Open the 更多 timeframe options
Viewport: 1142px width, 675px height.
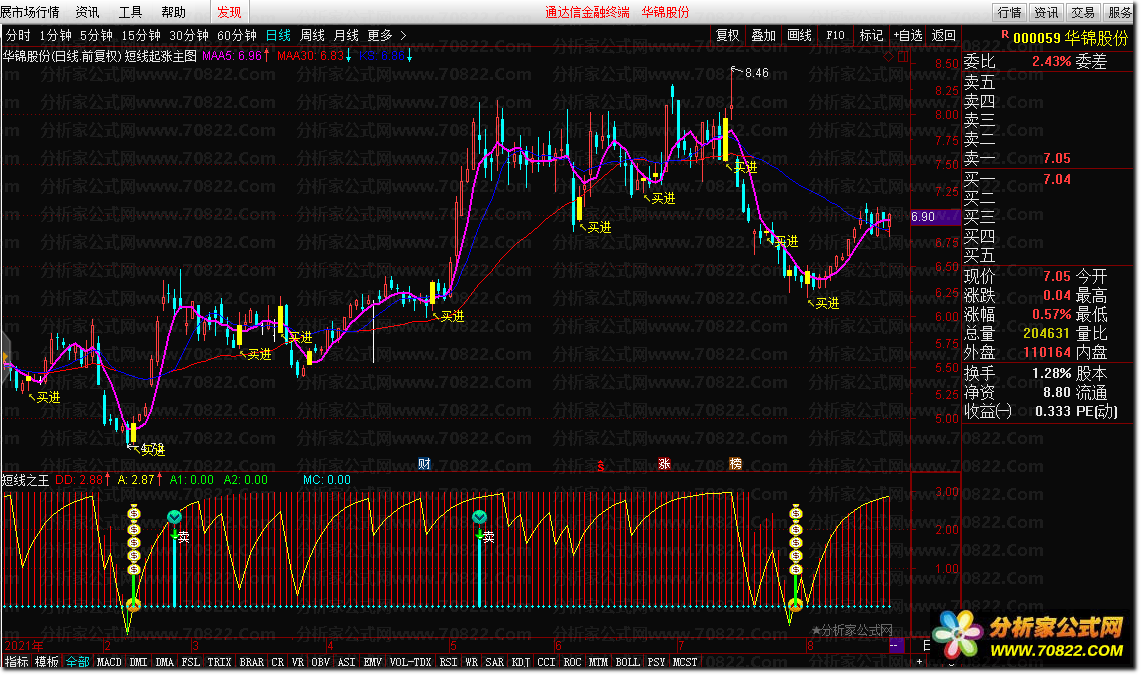pyautogui.click(x=380, y=35)
